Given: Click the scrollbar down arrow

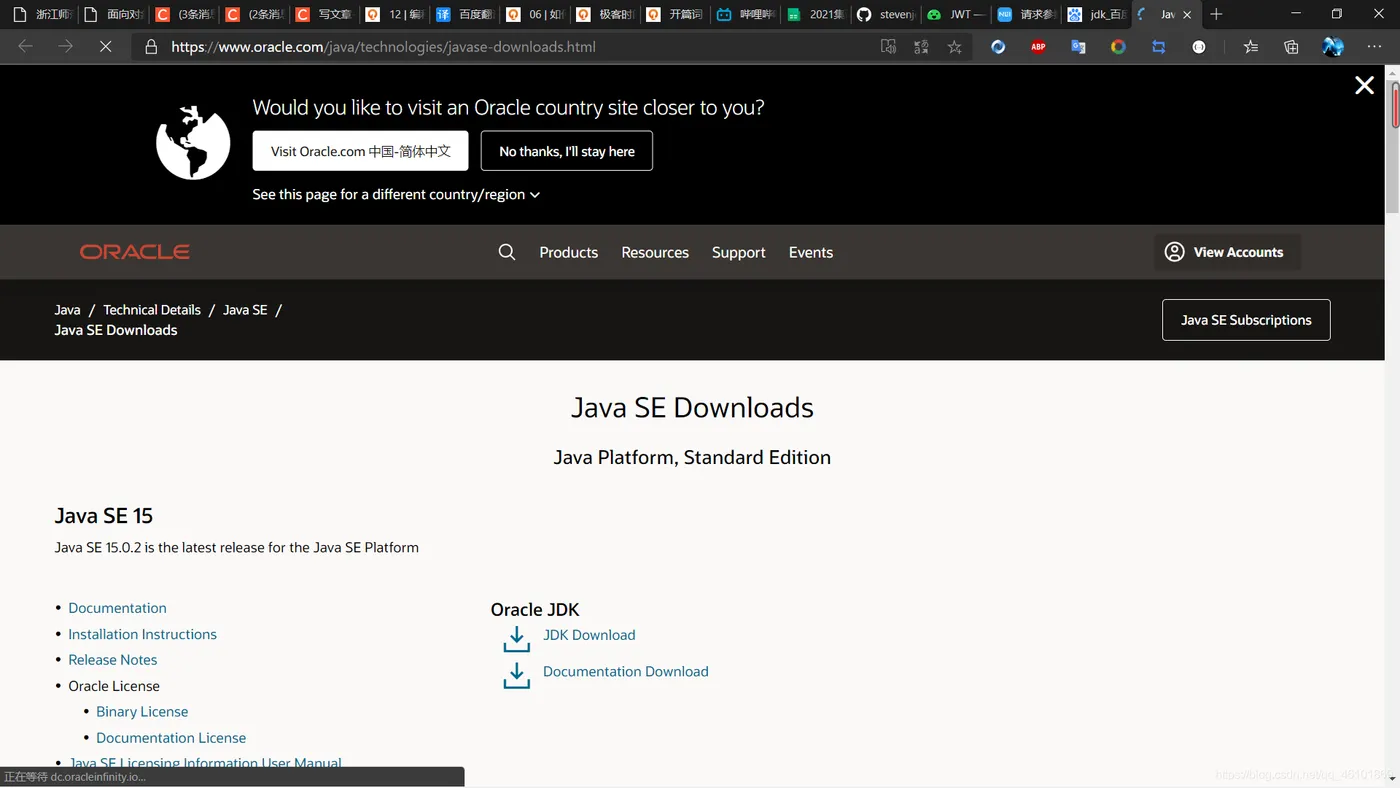Looking at the screenshot, I should click(x=1392, y=778).
